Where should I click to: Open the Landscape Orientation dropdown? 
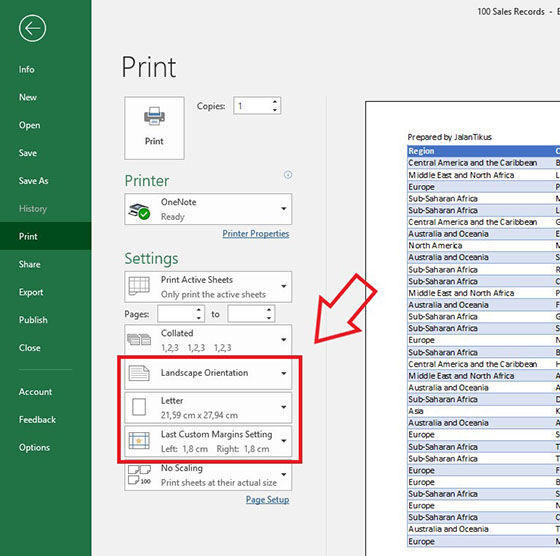click(284, 374)
